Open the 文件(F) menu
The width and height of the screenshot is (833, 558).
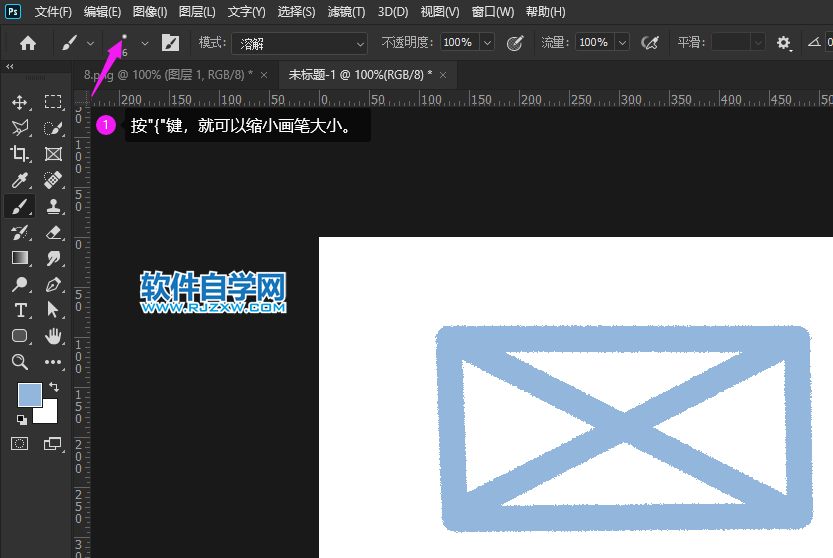pyautogui.click(x=53, y=12)
